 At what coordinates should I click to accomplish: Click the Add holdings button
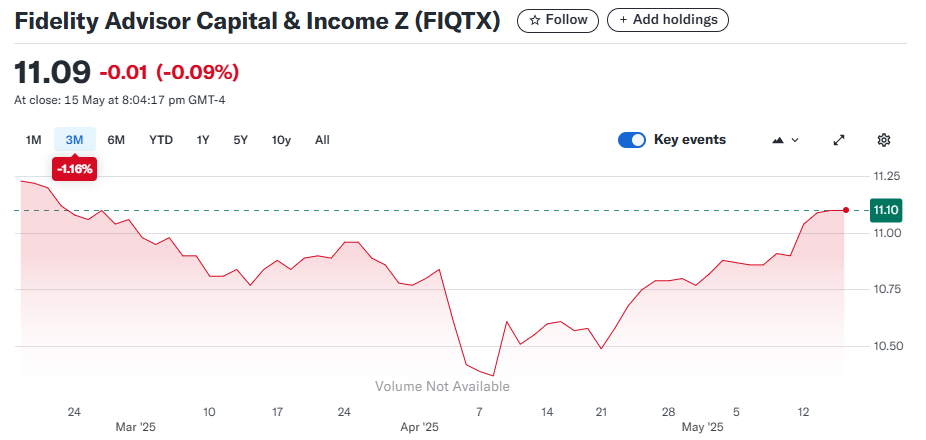click(x=668, y=20)
